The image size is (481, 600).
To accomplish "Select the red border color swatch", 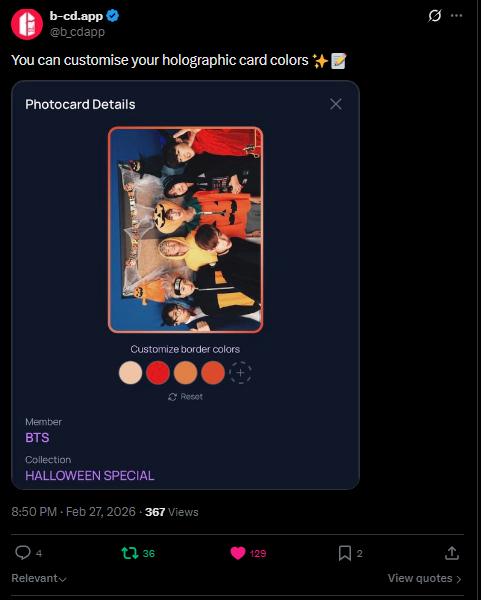I will (158, 373).
